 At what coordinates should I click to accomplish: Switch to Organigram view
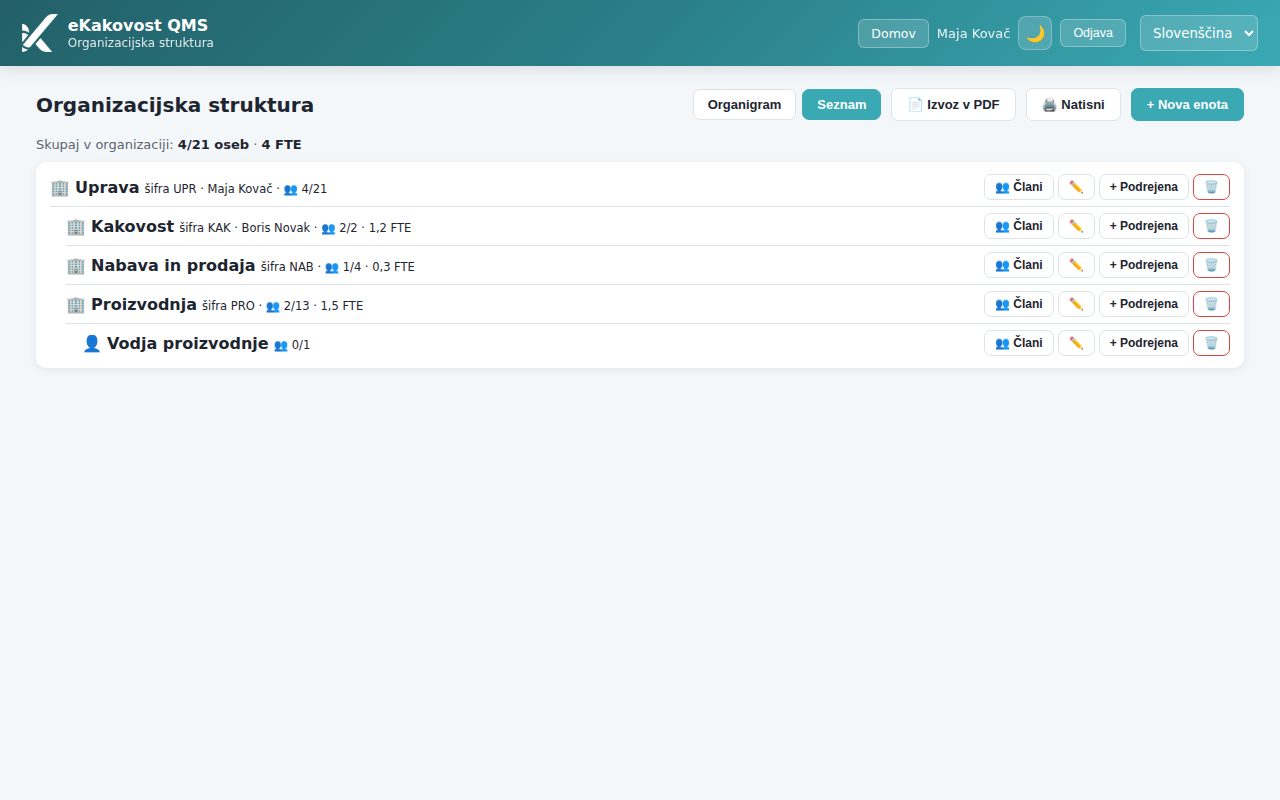coord(744,105)
